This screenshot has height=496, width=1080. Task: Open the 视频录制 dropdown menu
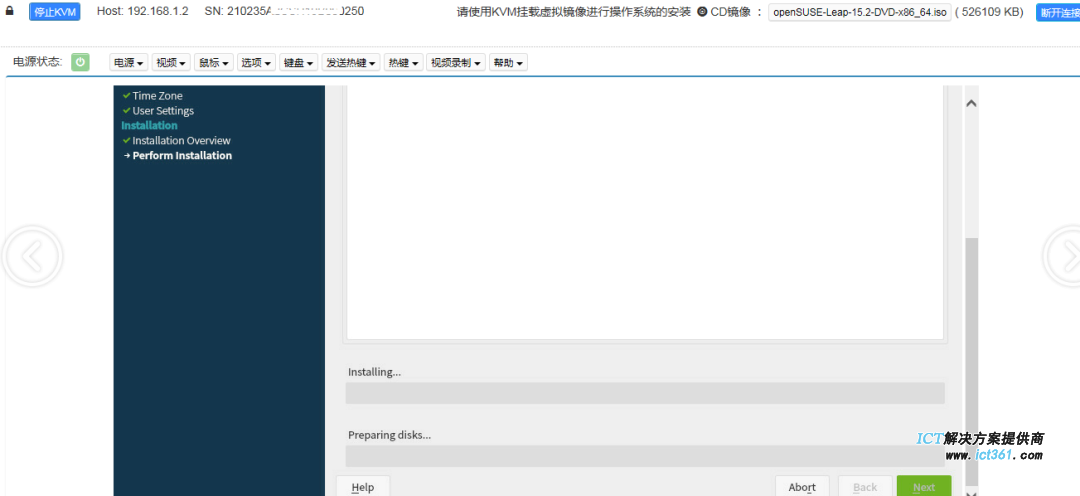click(x=456, y=63)
